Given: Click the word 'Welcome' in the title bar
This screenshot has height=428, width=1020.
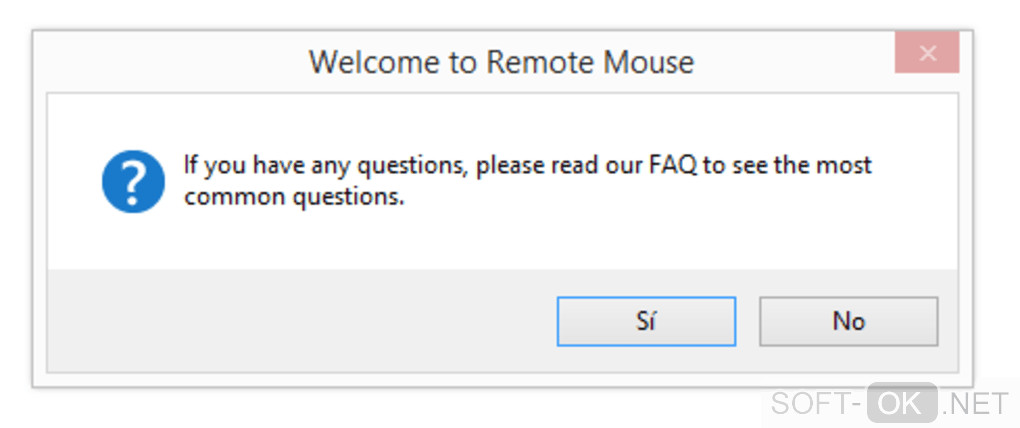Looking at the screenshot, I should (376, 62).
